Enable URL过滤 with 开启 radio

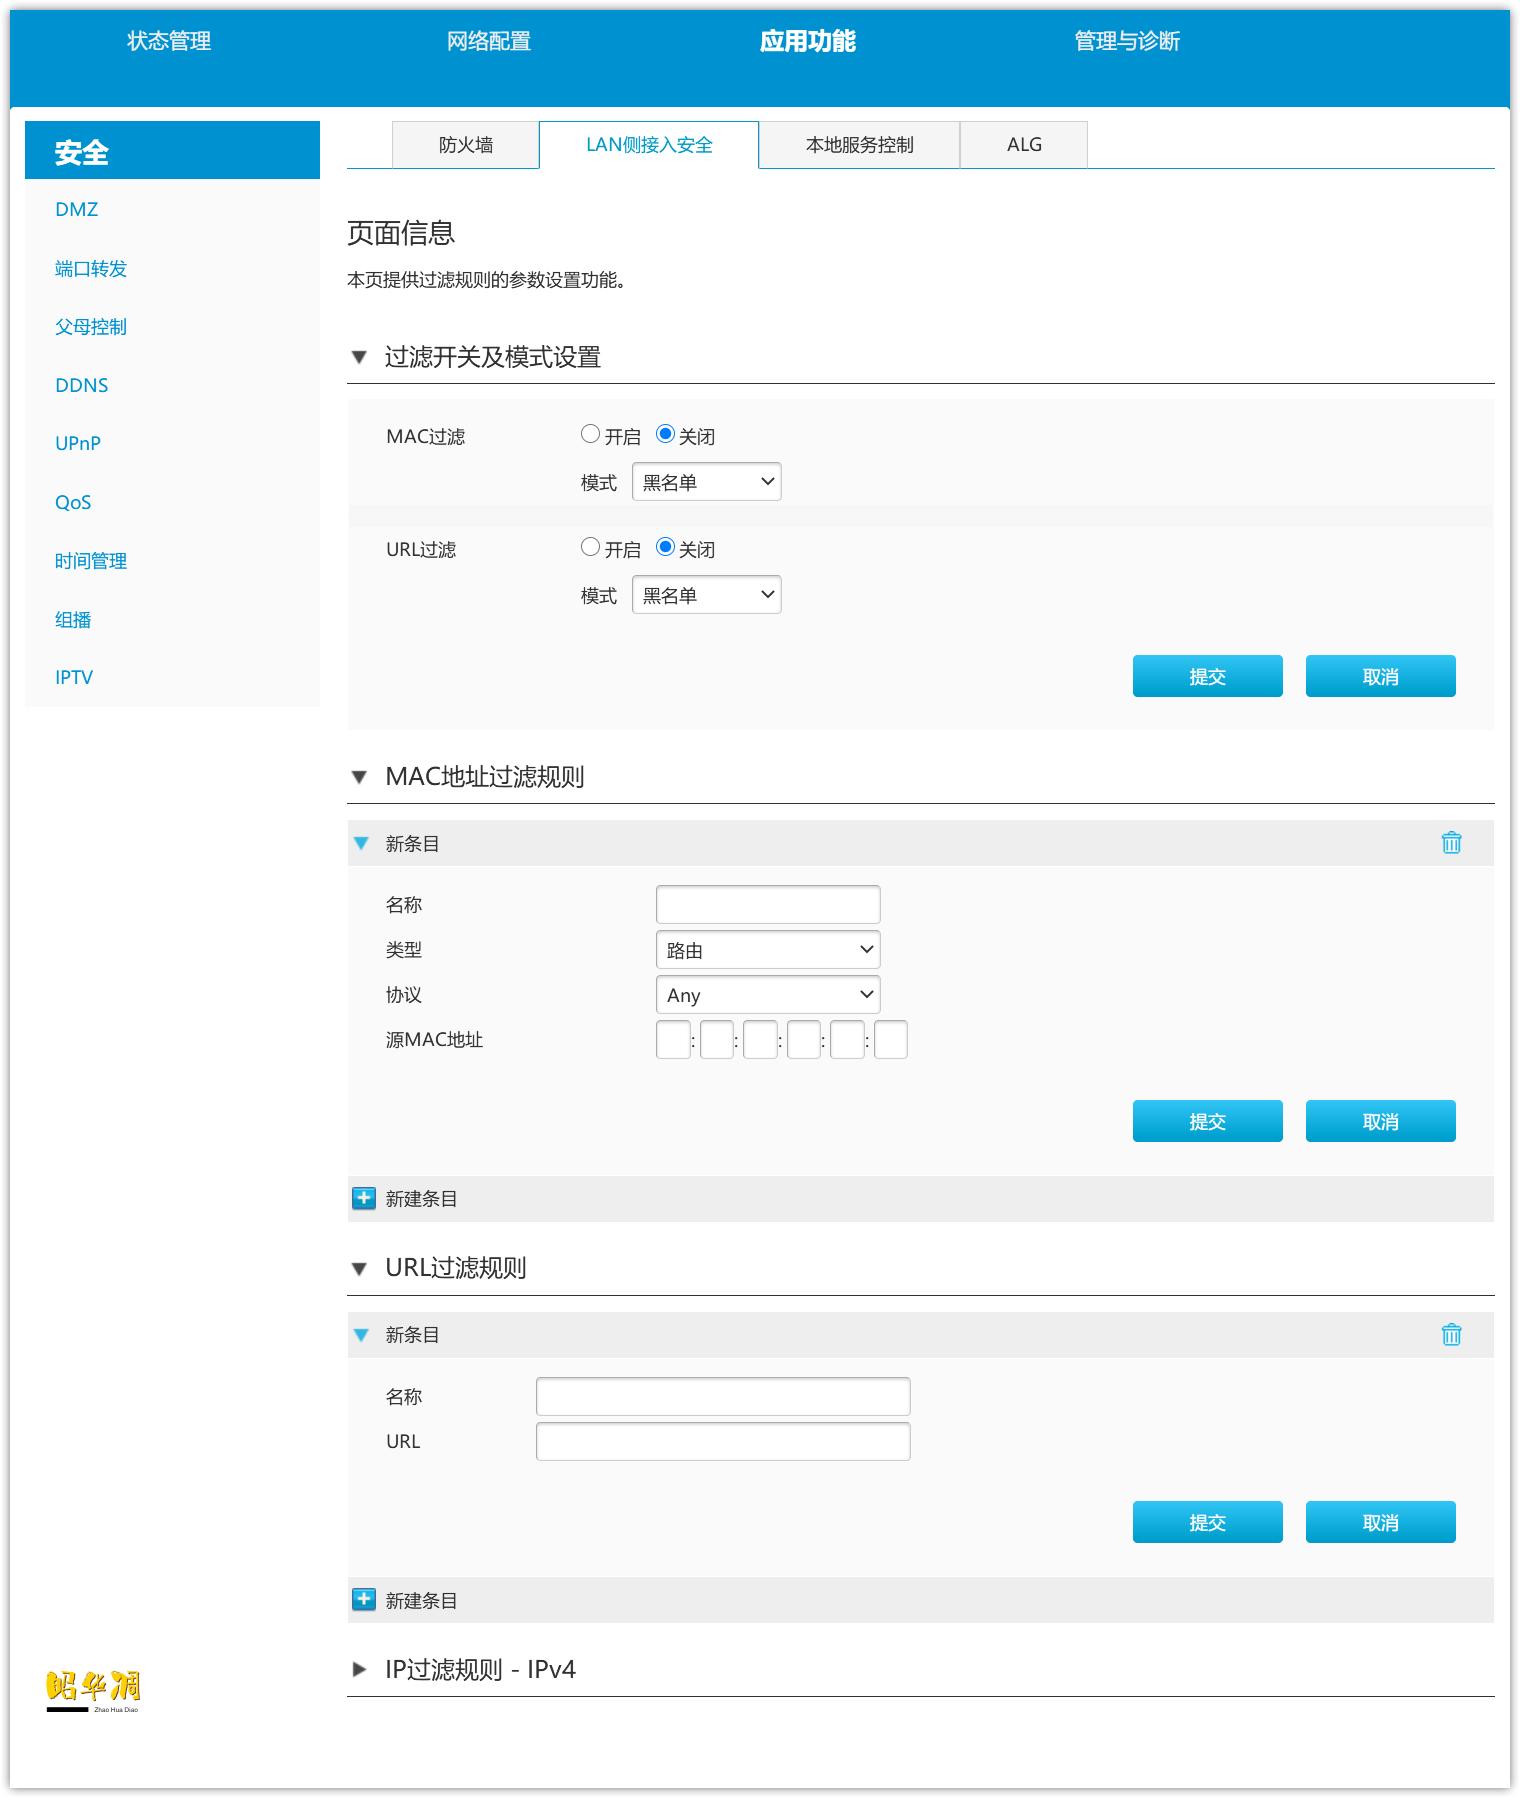[590, 547]
